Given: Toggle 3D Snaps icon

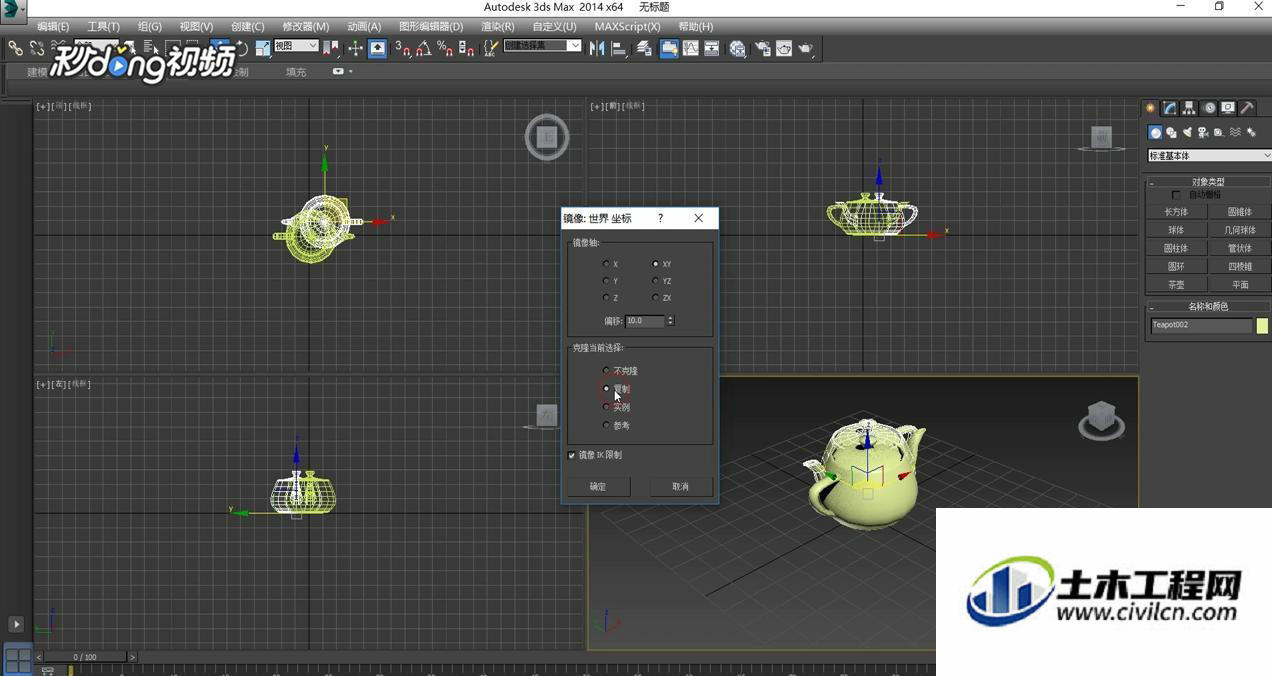Looking at the screenshot, I should click(403, 48).
